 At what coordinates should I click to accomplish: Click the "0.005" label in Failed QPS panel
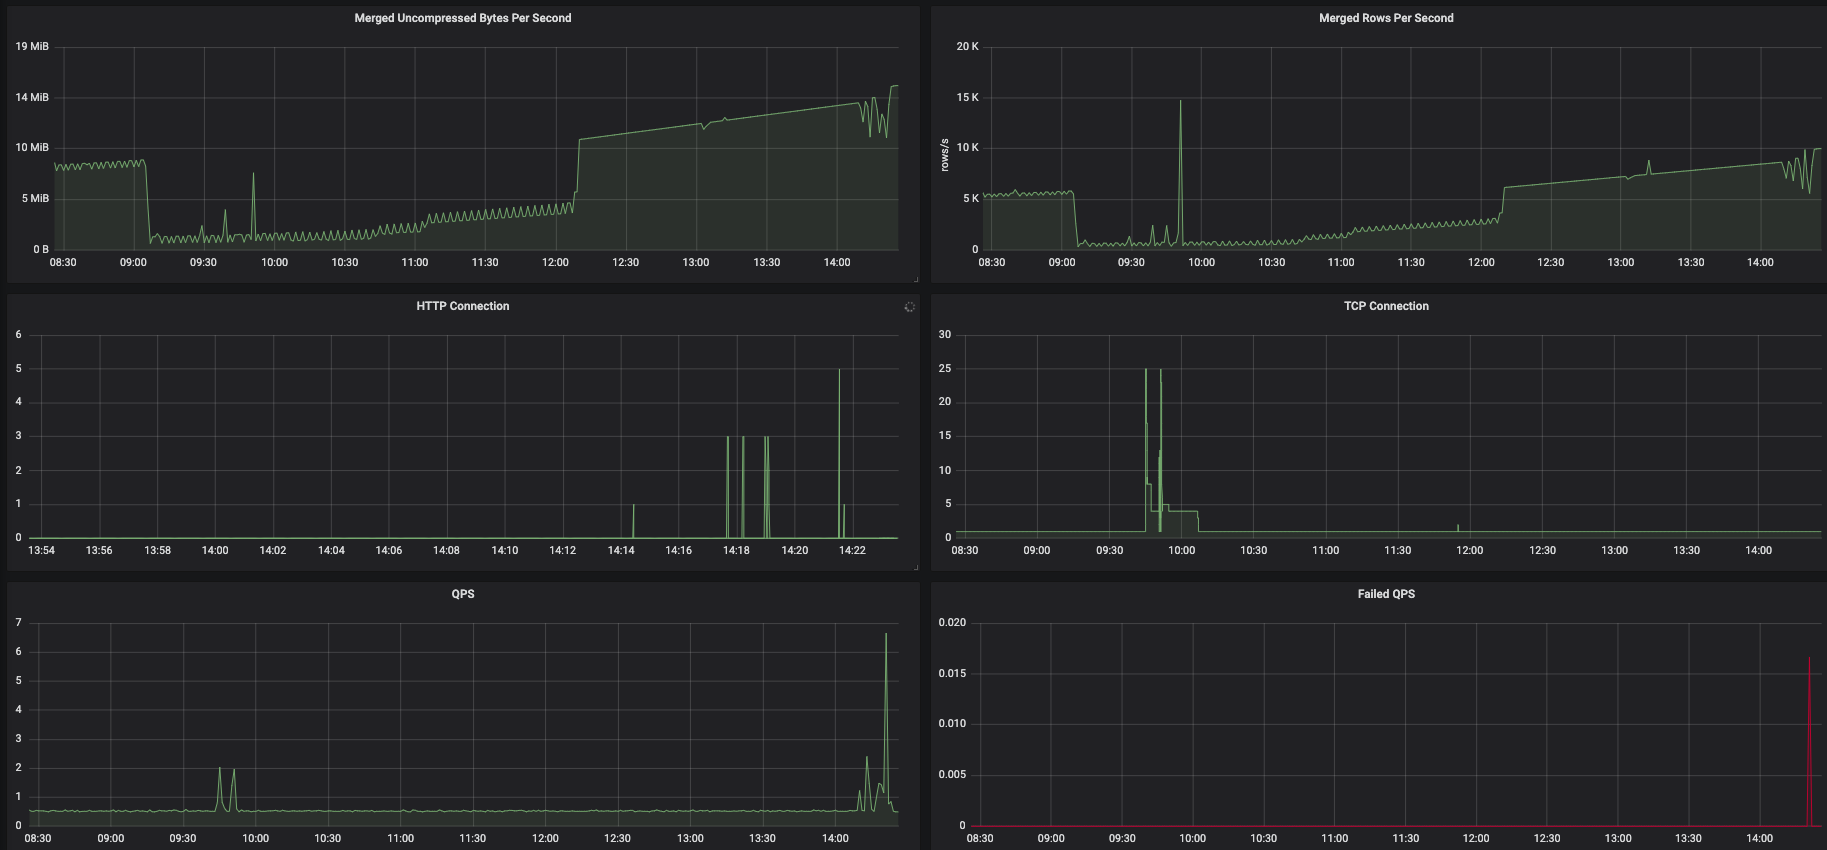click(952, 774)
